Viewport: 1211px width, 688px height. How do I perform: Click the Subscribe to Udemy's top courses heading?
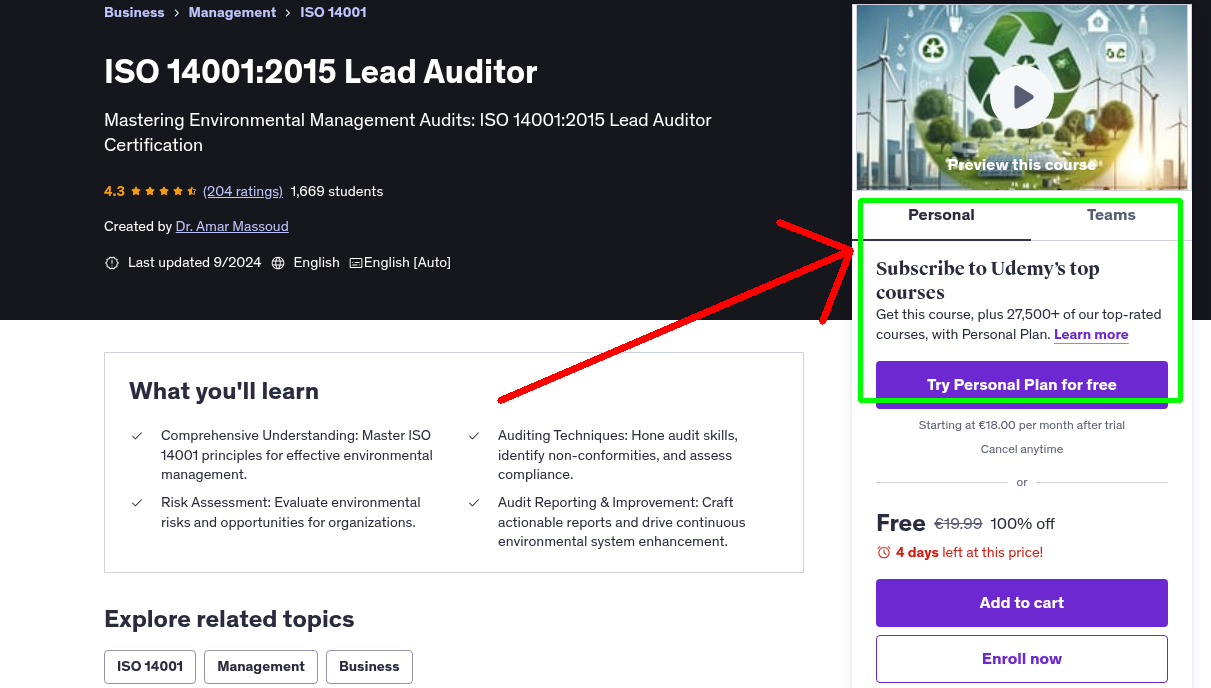(x=988, y=280)
